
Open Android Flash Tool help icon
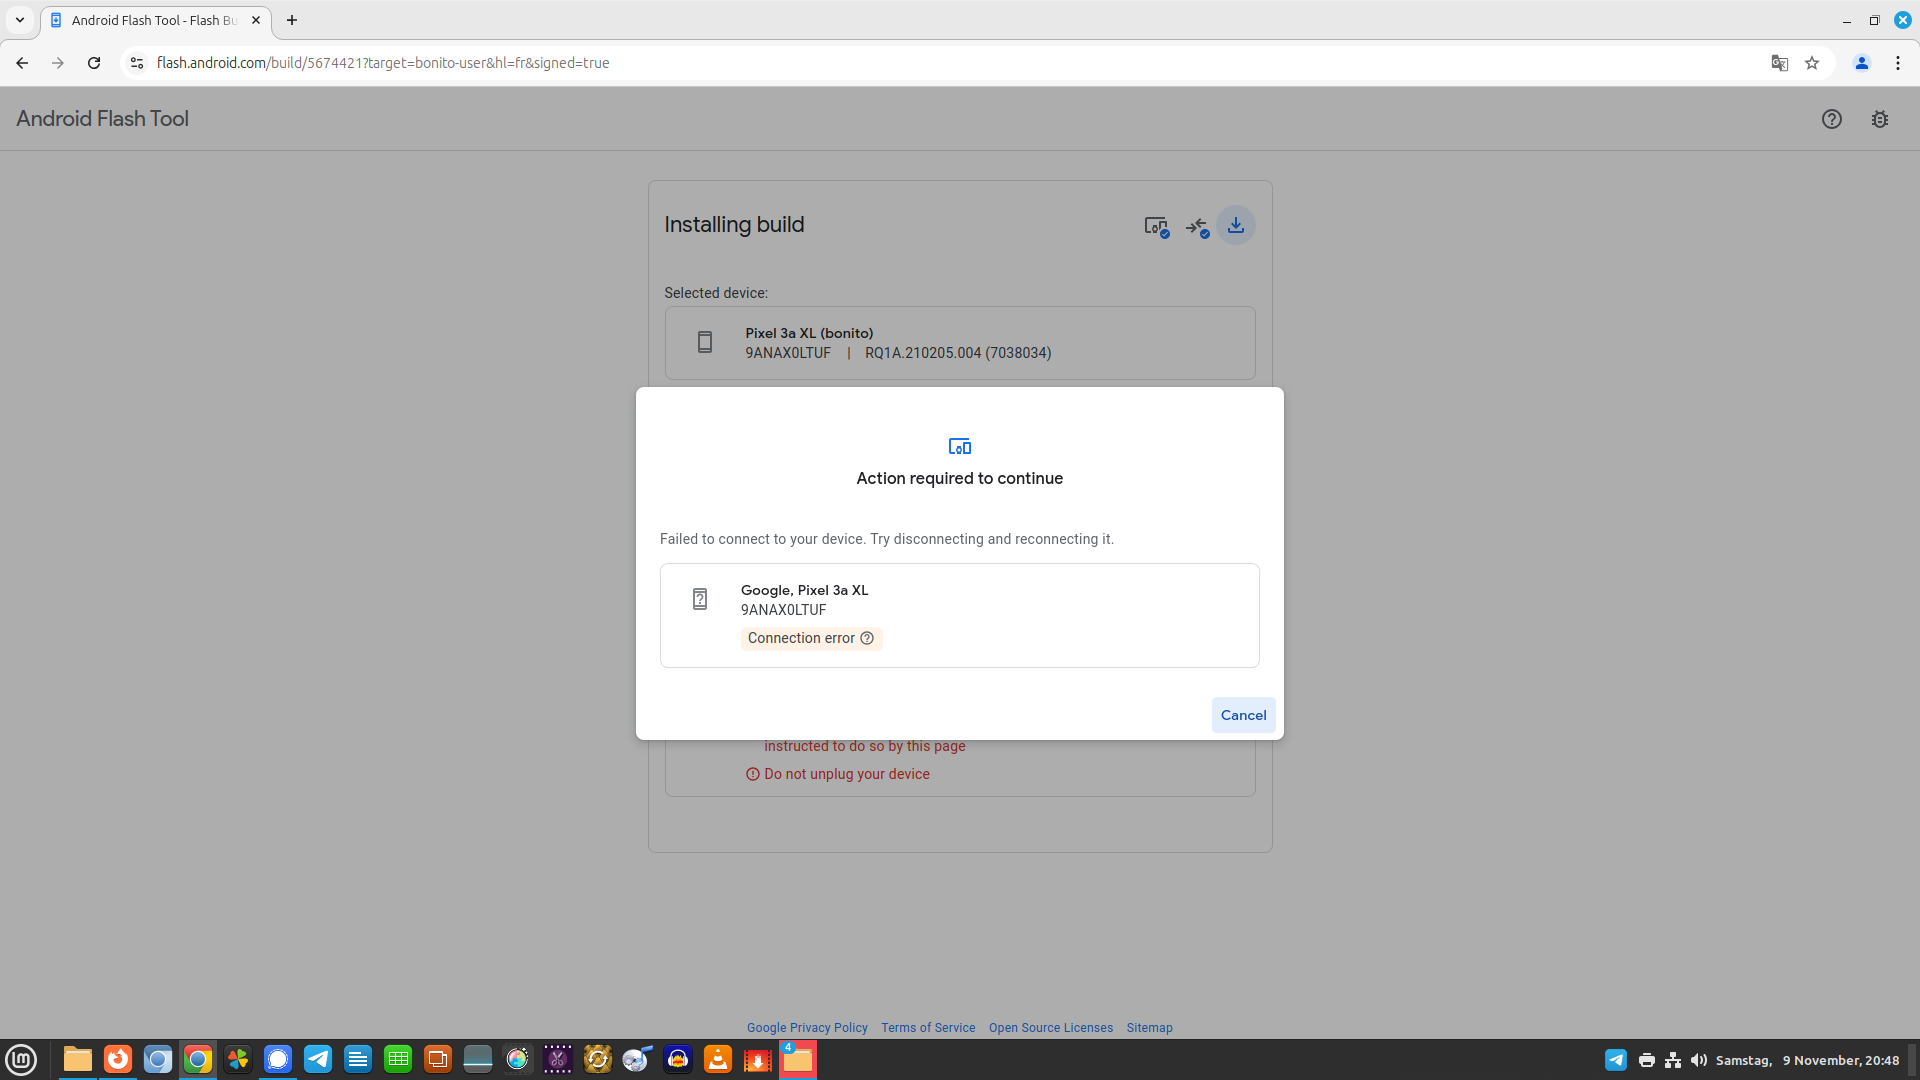coord(1831,119)
